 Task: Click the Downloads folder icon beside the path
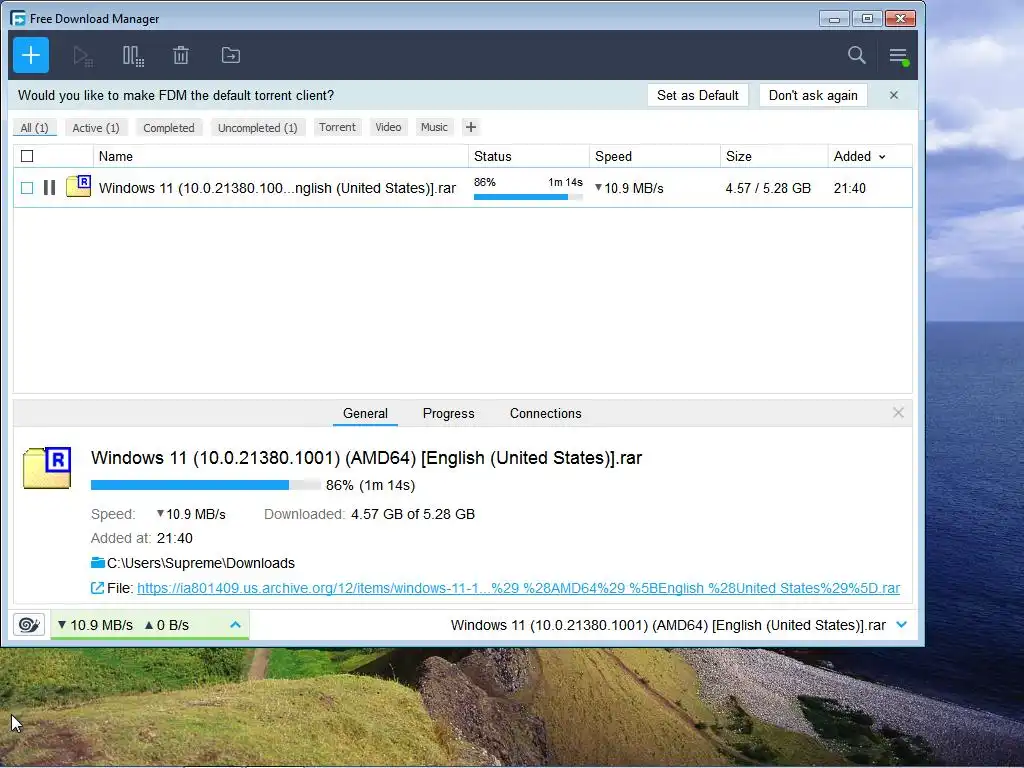click(x=97, y=563)
